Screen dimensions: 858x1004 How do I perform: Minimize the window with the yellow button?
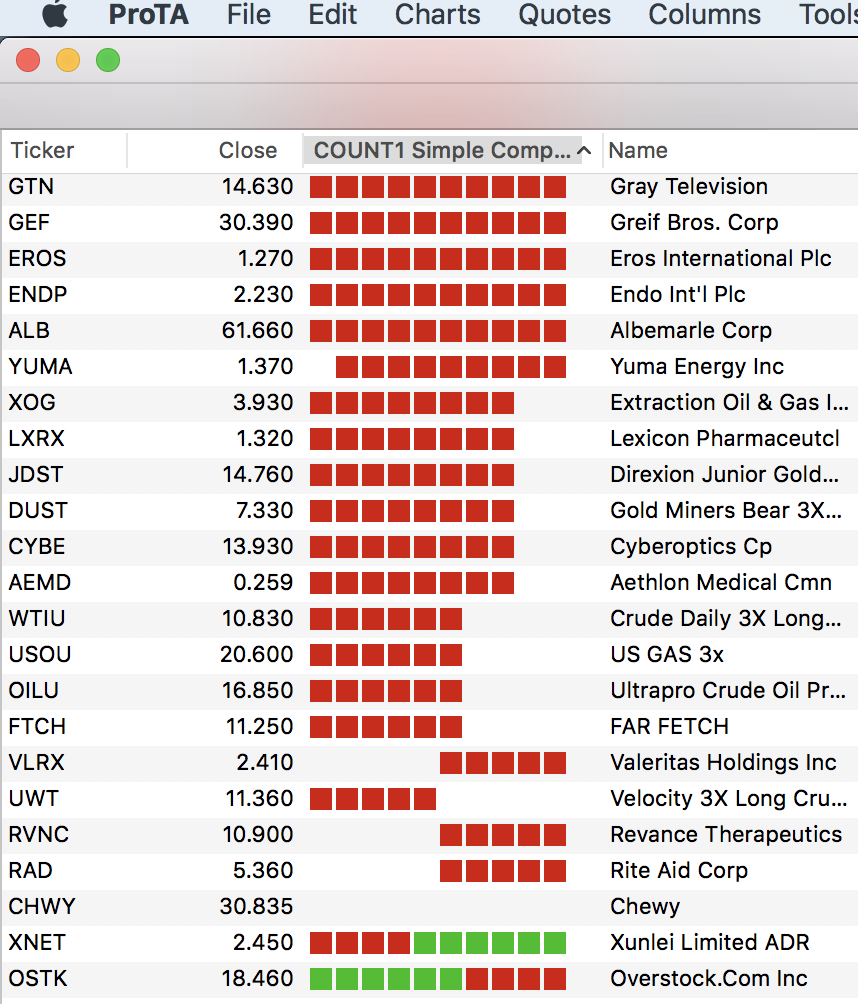(68, 60)
